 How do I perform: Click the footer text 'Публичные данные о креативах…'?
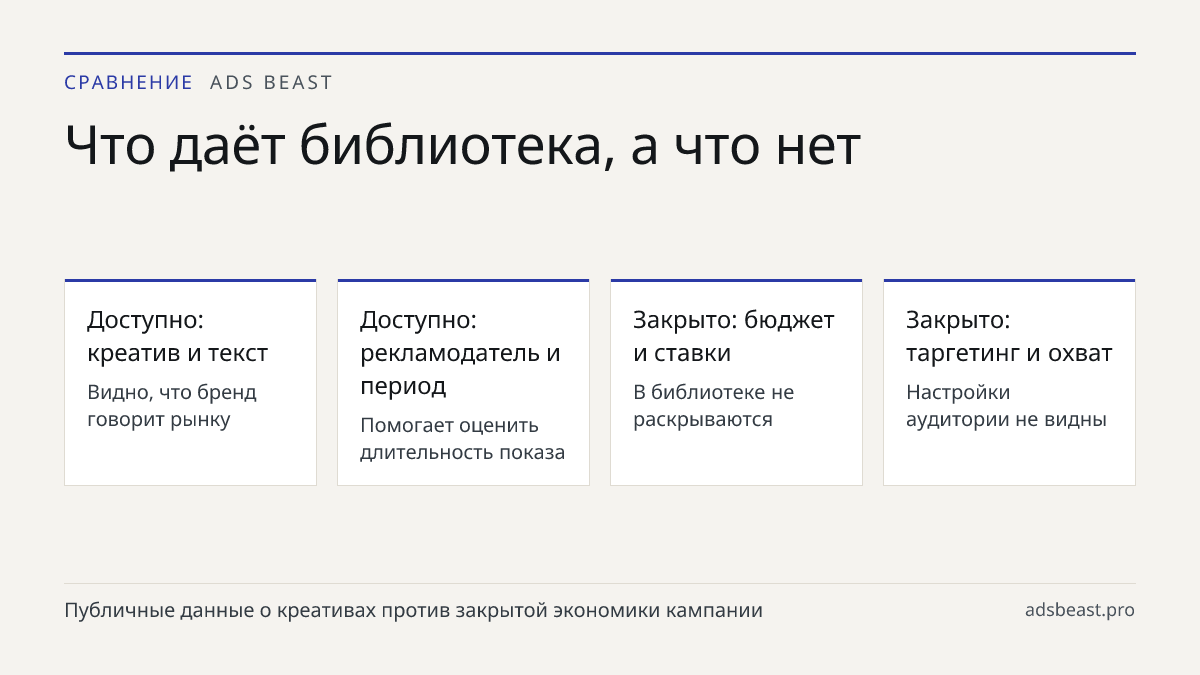pyautogui.click(x=414, y=611)
